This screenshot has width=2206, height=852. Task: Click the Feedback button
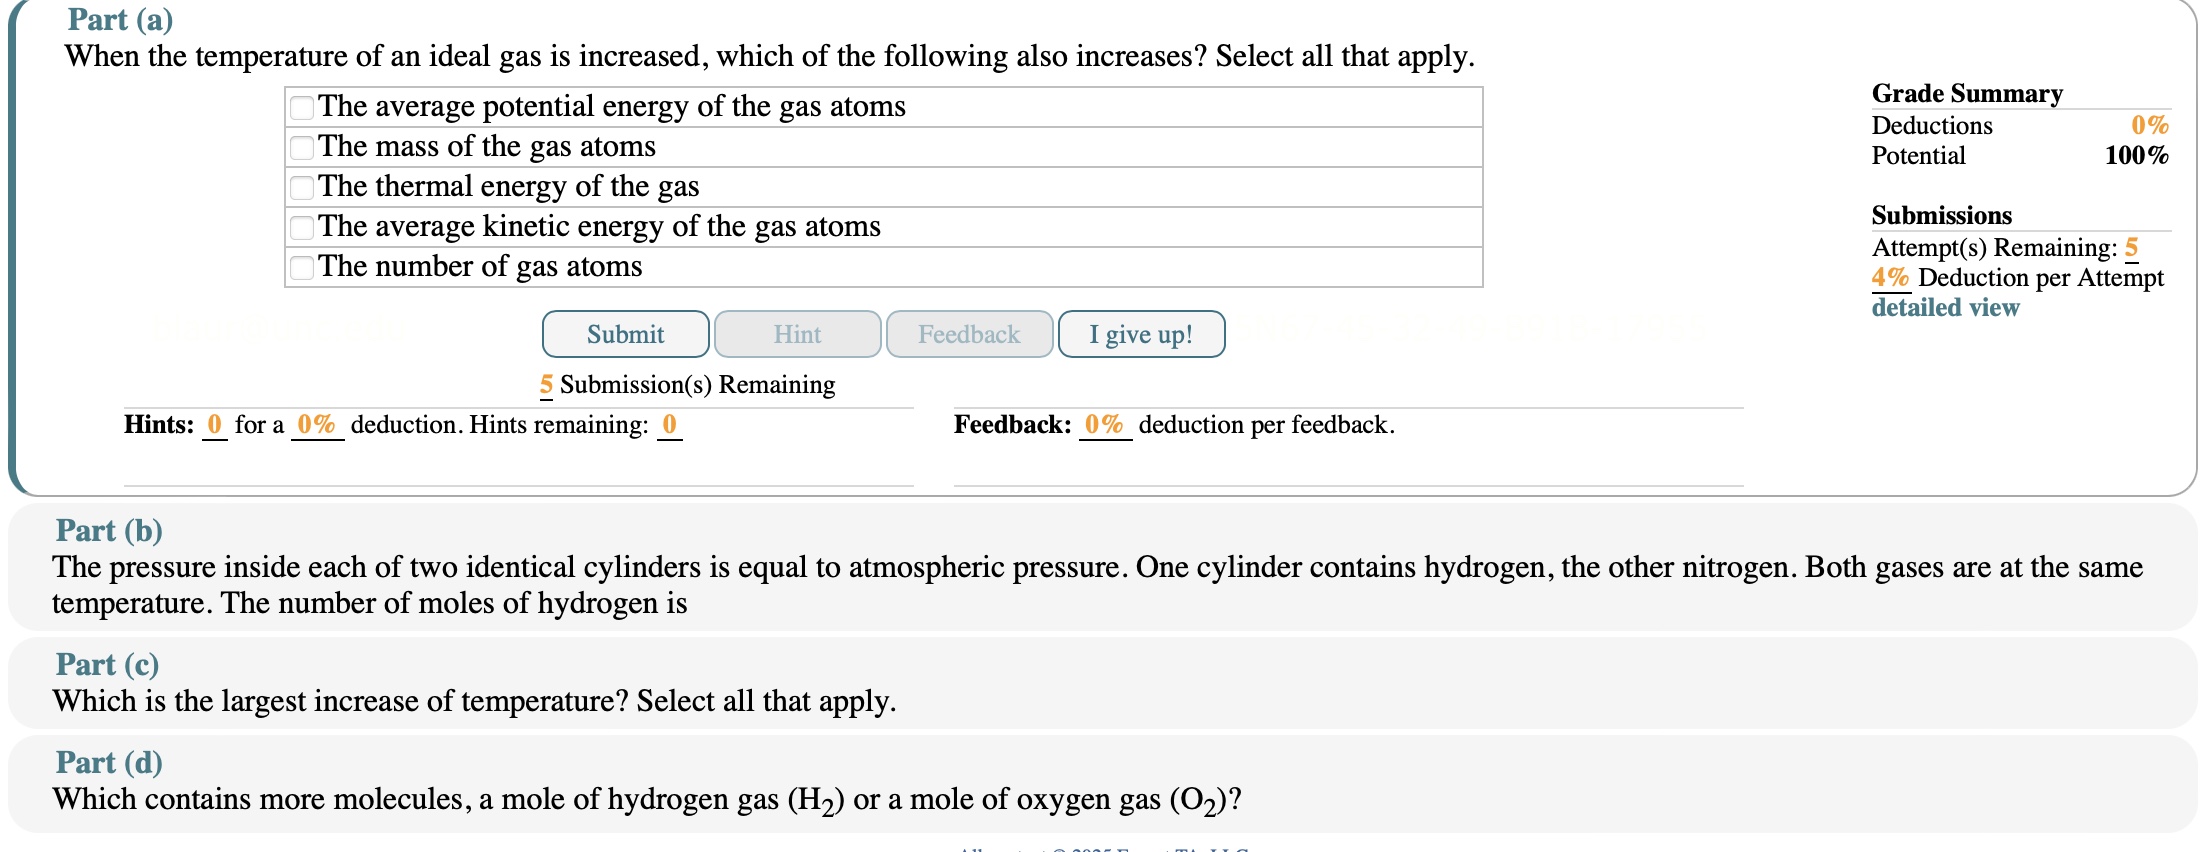pos(968,334)
